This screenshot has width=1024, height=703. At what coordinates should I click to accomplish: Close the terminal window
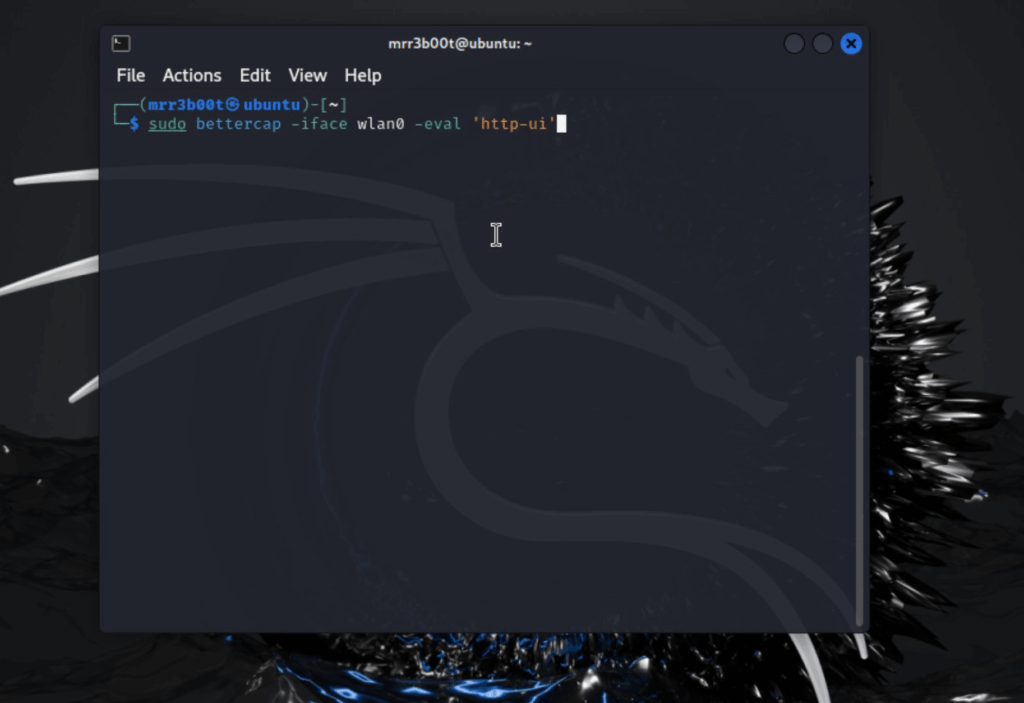point(851,44)
